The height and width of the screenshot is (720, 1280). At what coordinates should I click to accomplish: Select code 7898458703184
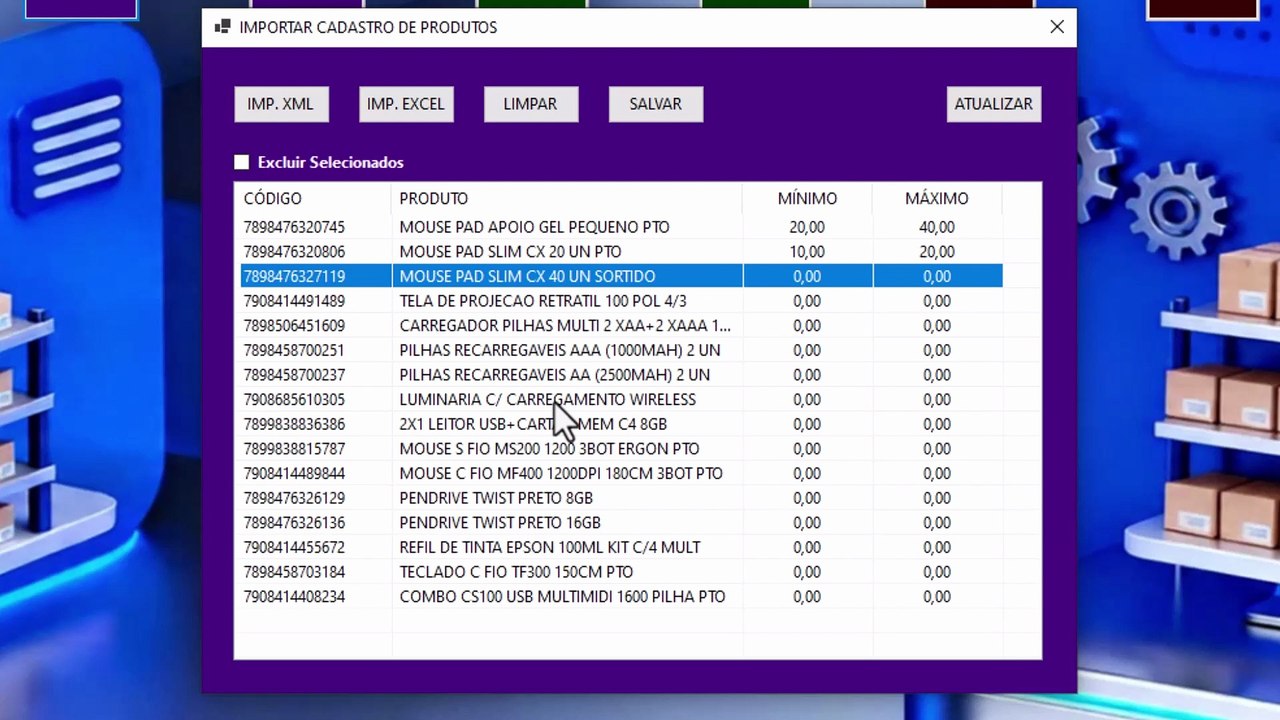(x=294, y=572)
